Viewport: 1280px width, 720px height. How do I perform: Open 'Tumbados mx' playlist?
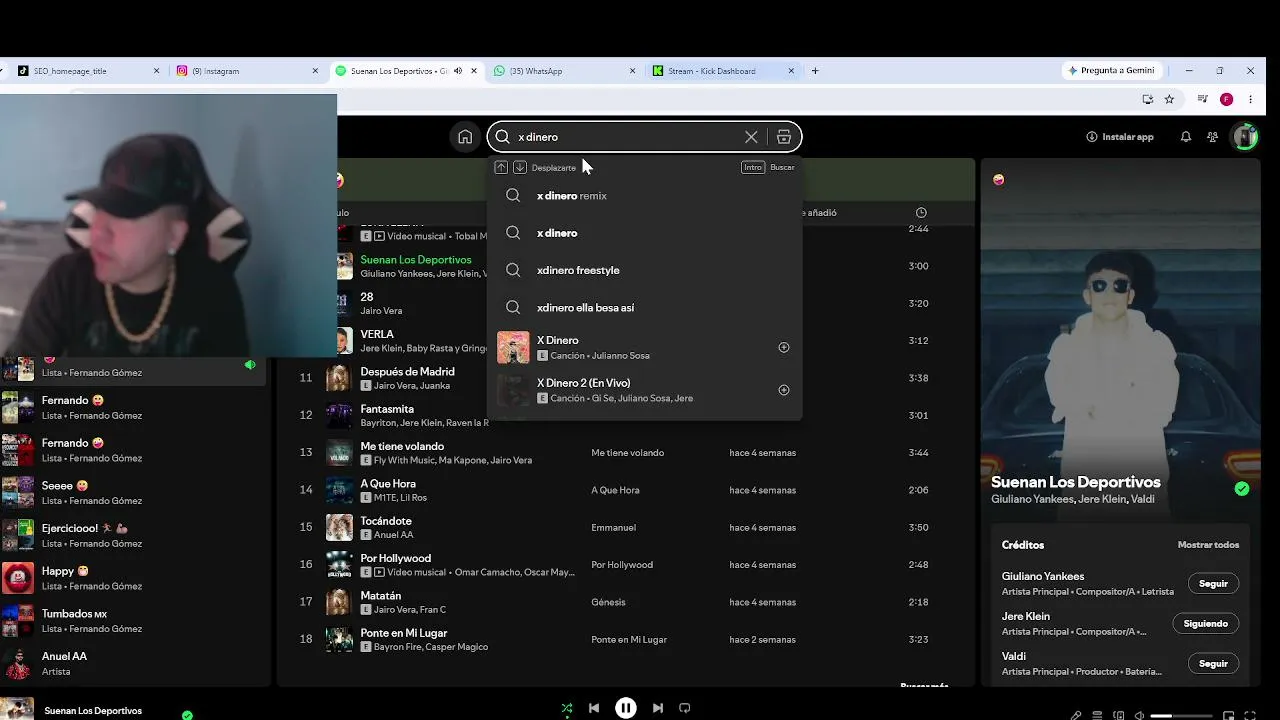coord(135,621)
